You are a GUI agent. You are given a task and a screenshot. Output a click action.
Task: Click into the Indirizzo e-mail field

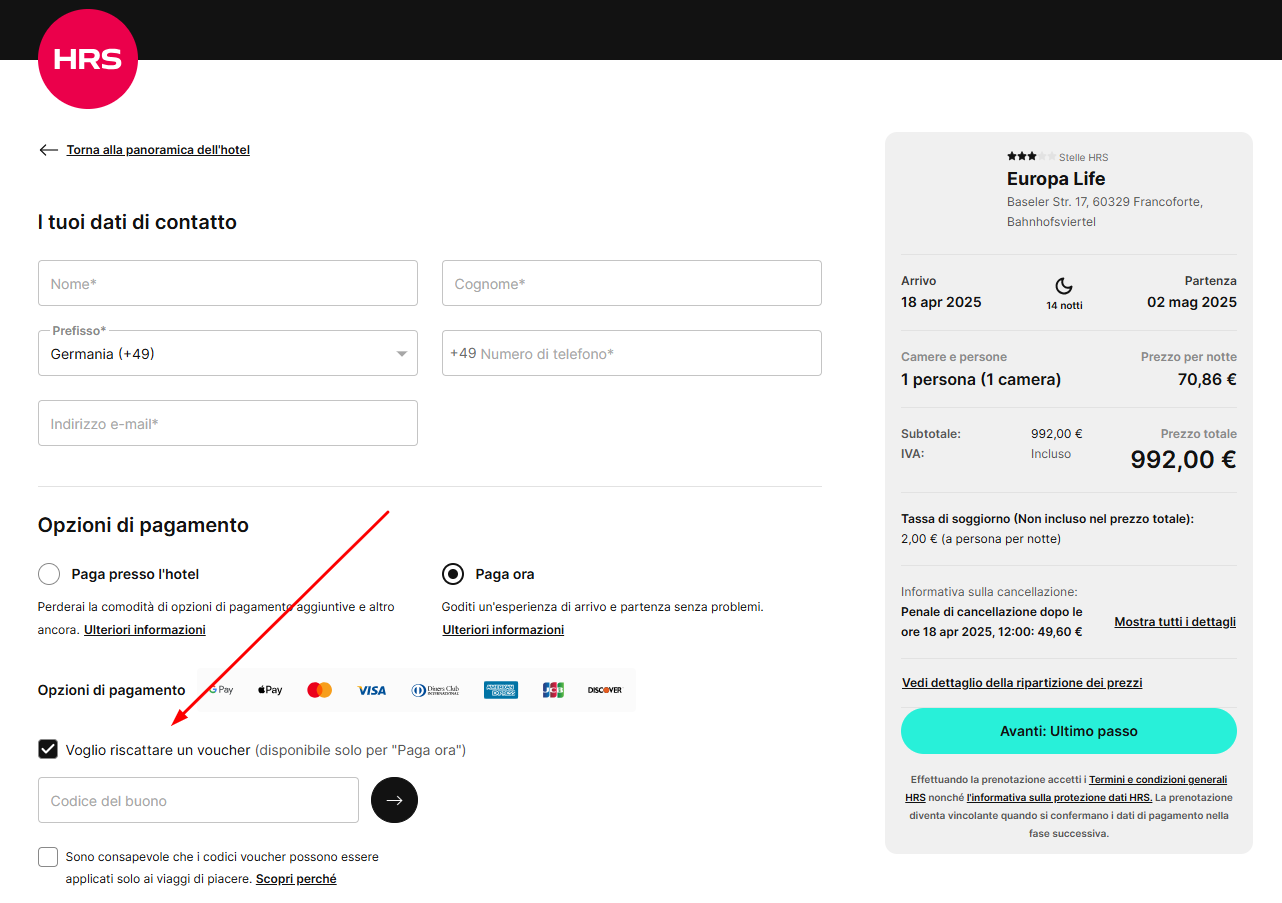(228, 423)
